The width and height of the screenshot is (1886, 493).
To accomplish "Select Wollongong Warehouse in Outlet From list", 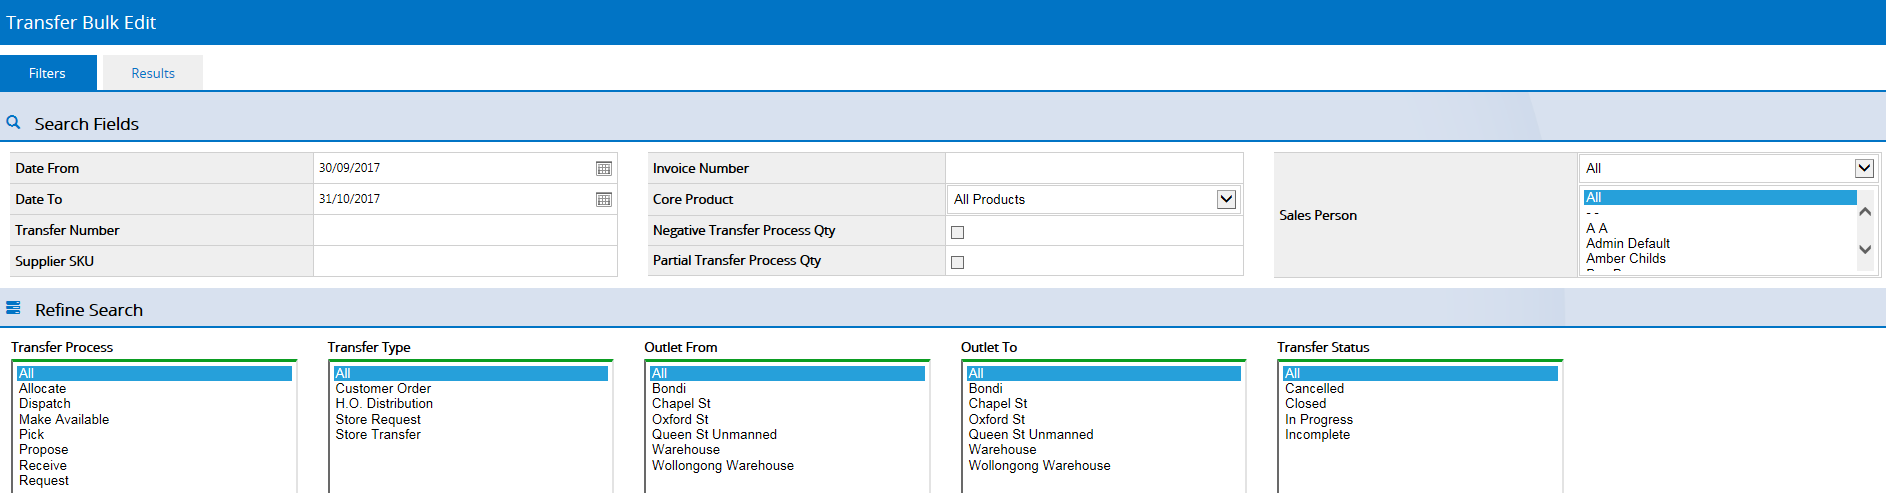I will (723, 466).
